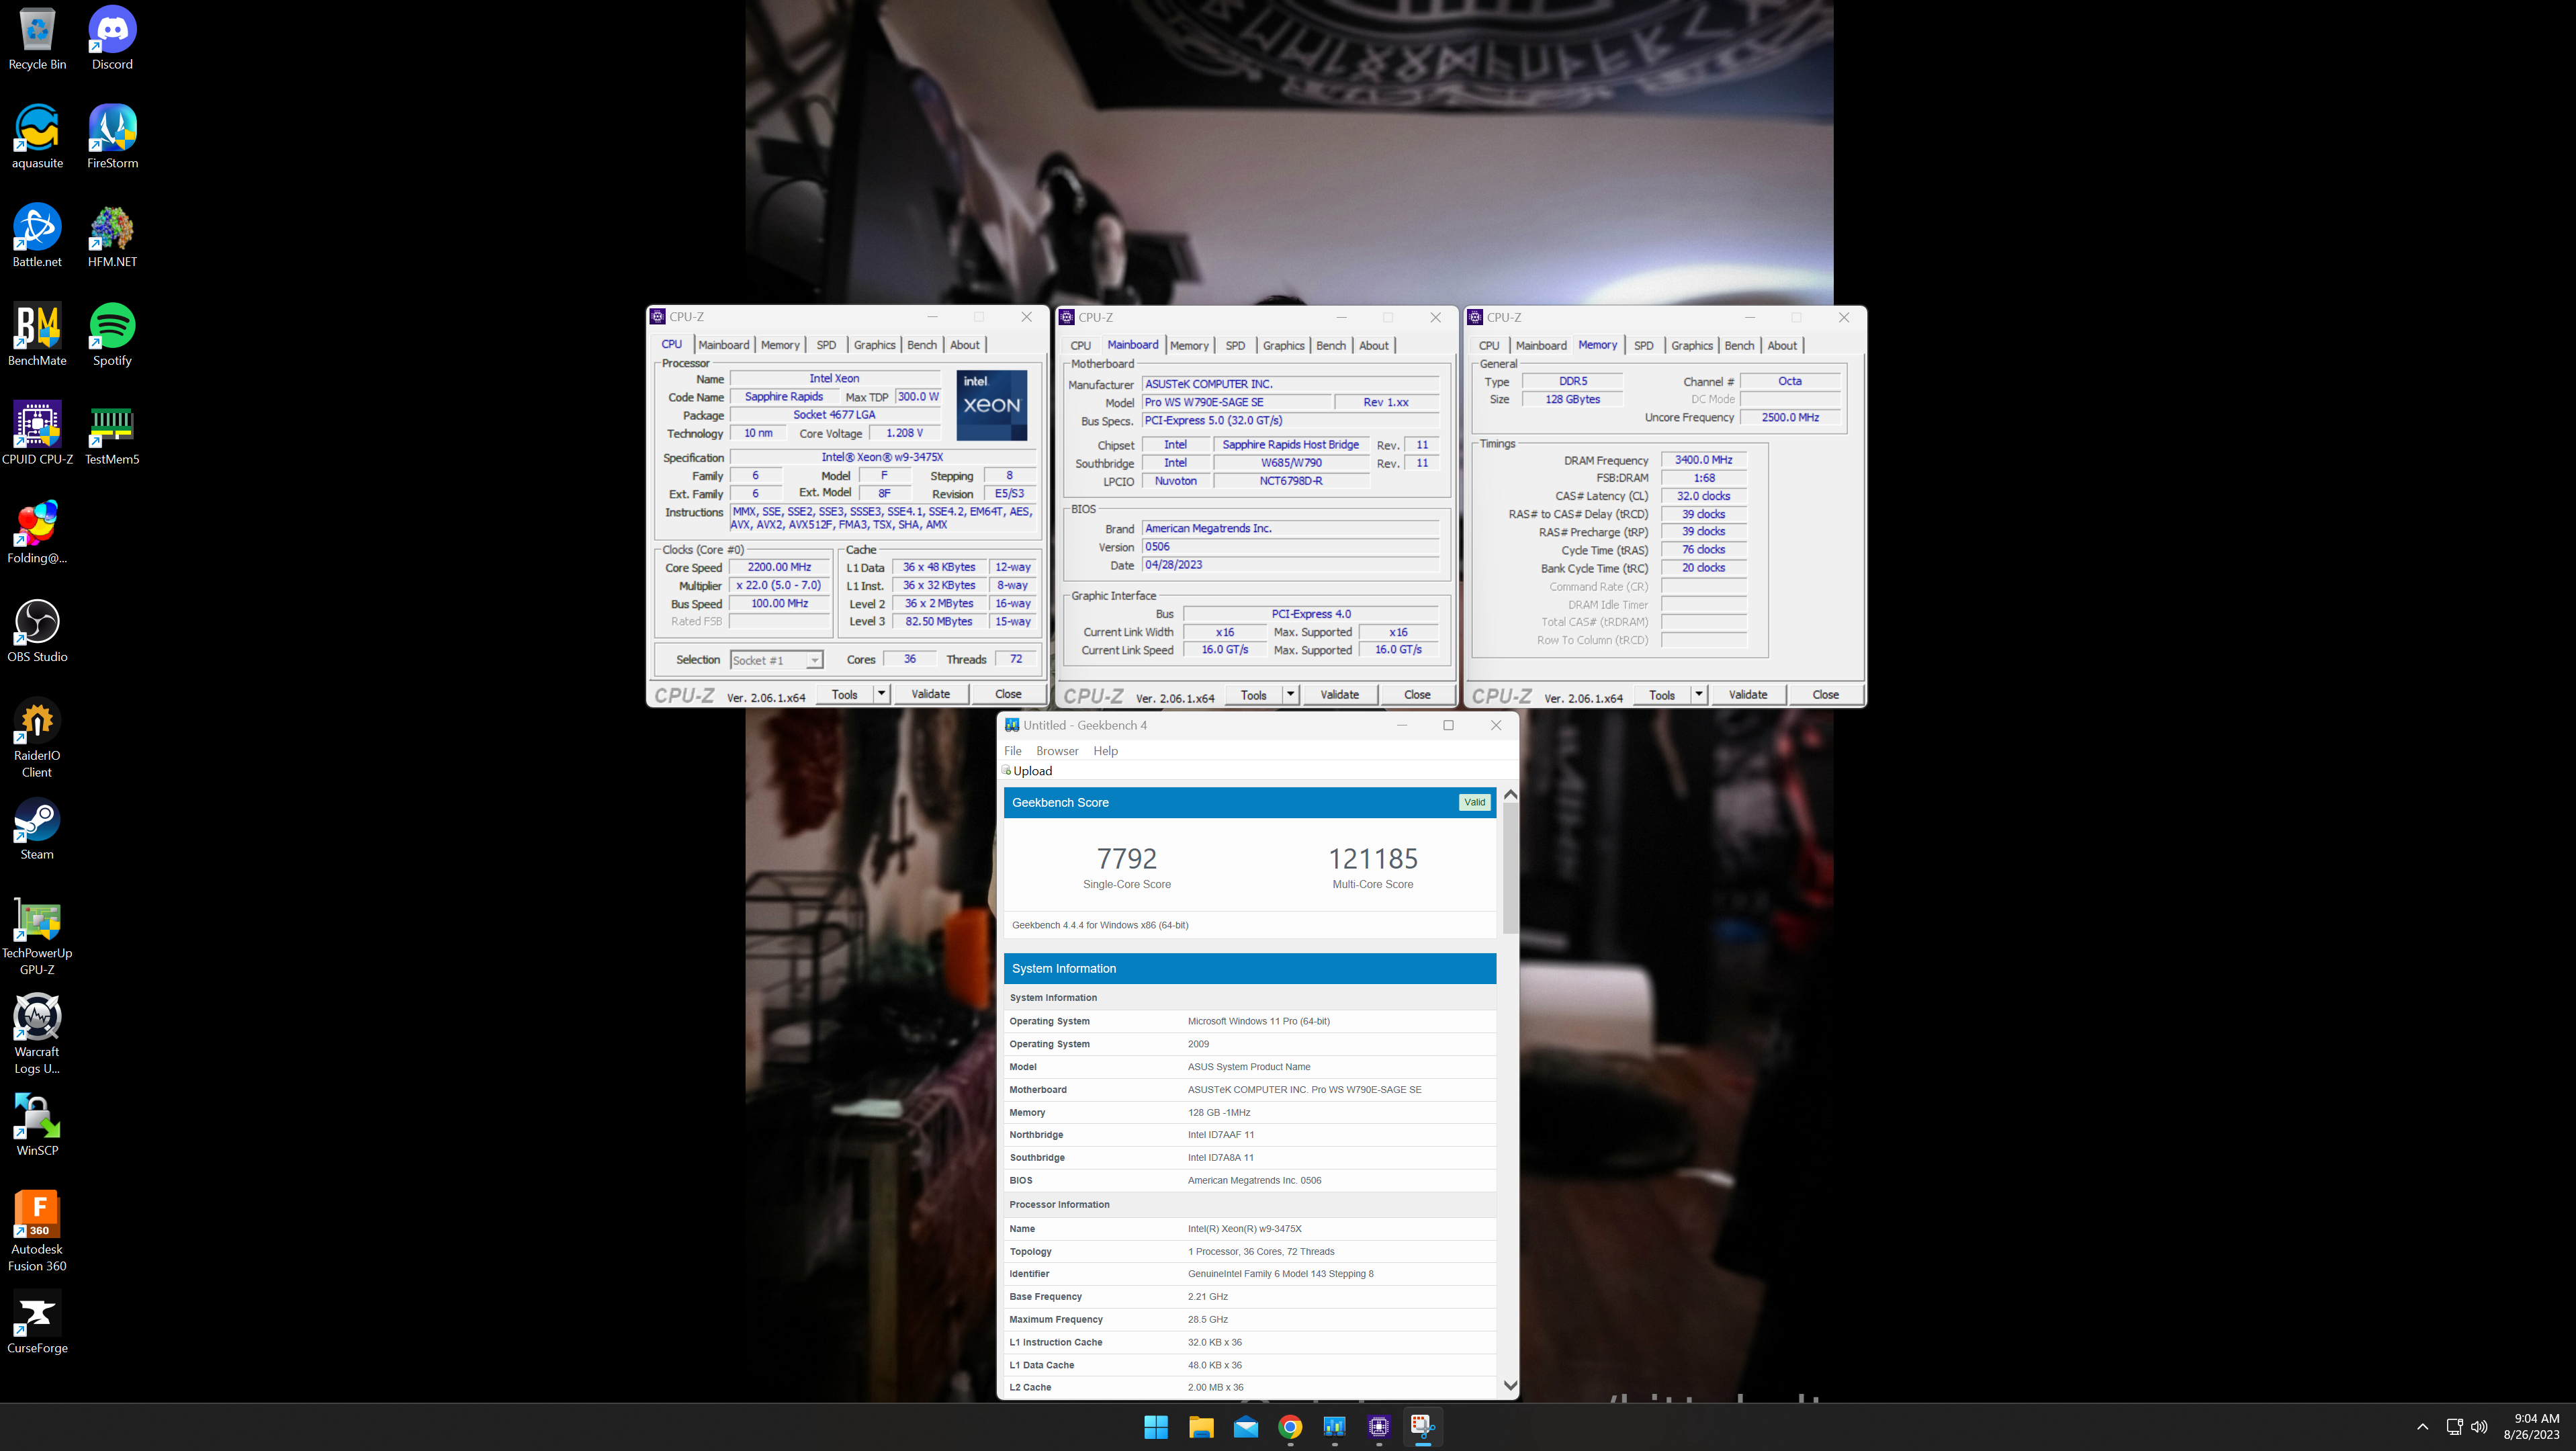
Task: Open Graphics tab in Memory CPU-Z window
Action: coord(1692,346)
